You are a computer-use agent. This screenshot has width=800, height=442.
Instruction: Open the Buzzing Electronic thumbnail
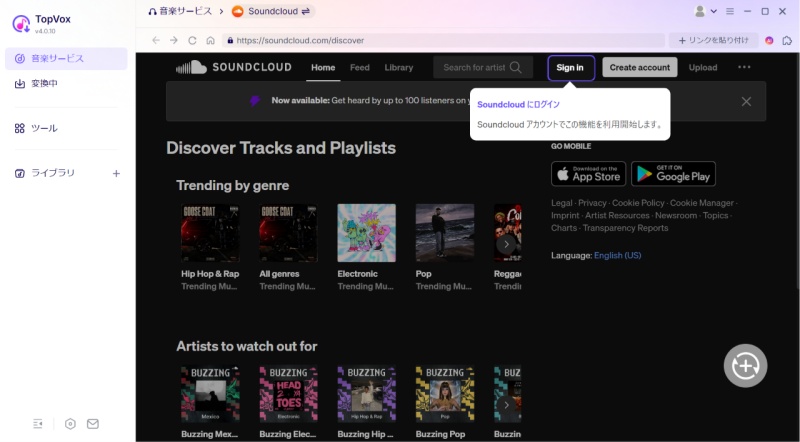(288, 394)
